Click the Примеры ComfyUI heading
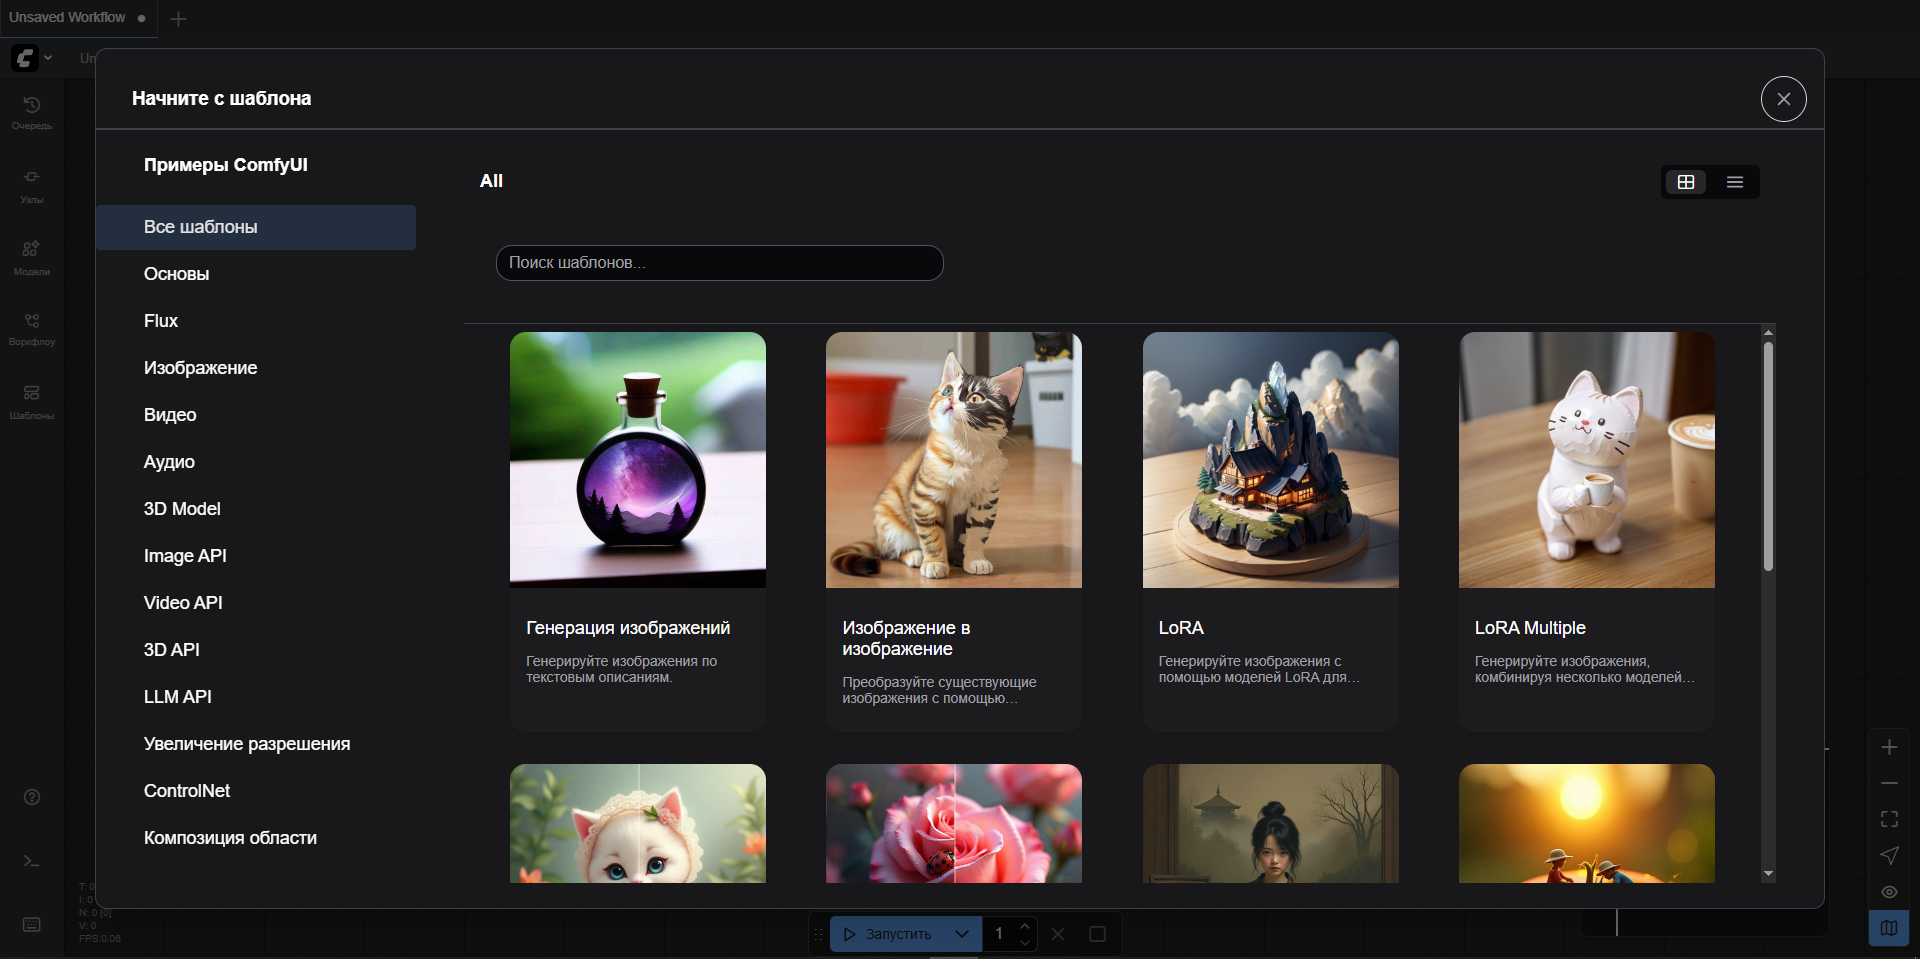 (226, 165)
